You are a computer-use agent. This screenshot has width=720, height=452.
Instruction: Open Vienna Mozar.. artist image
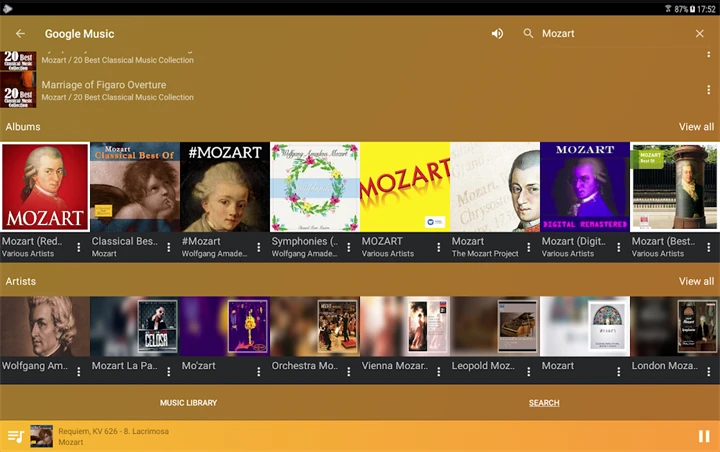pyautogui.click(x=405, y=327)
